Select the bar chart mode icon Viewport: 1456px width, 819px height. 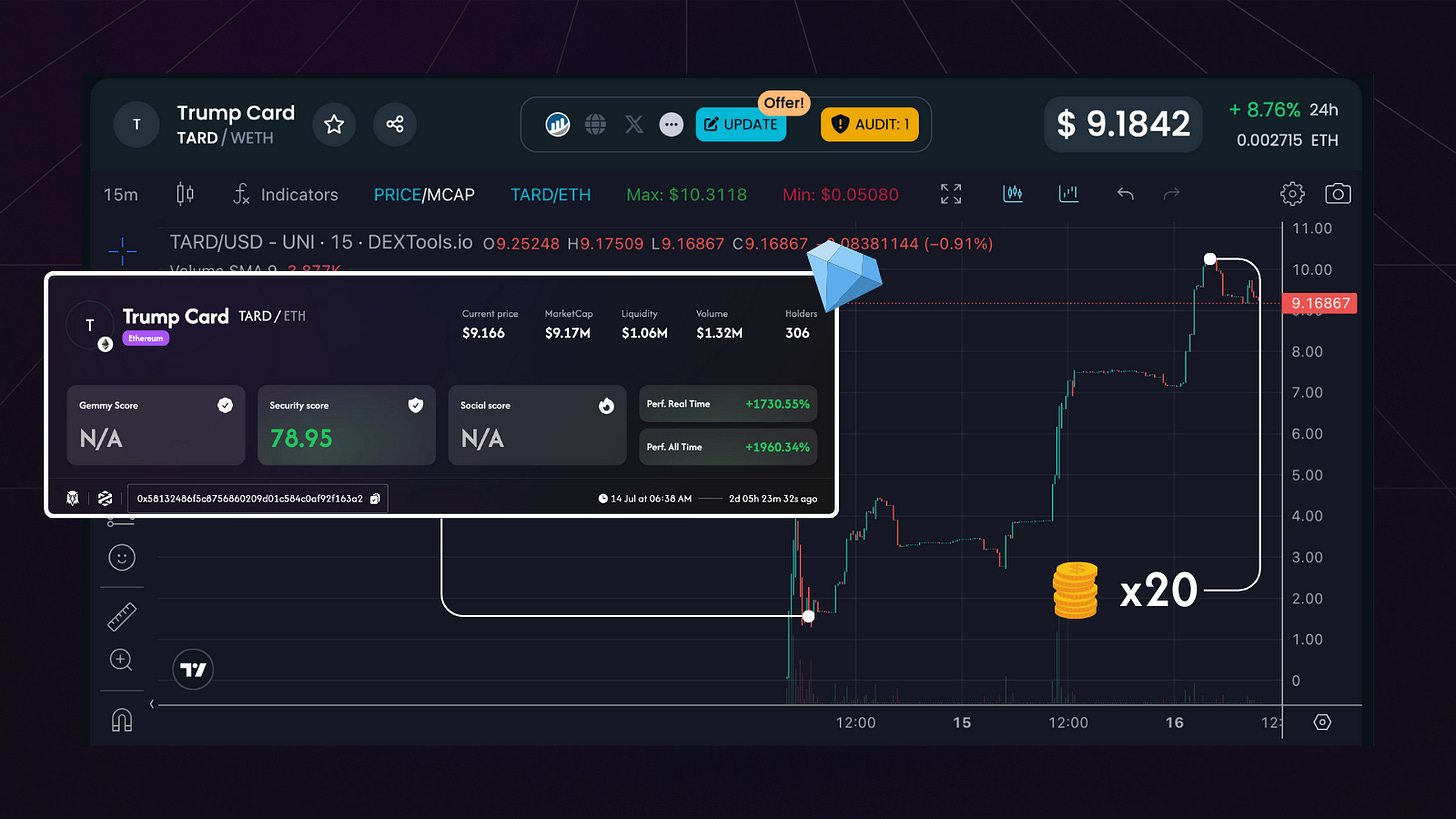[1069, 193]
